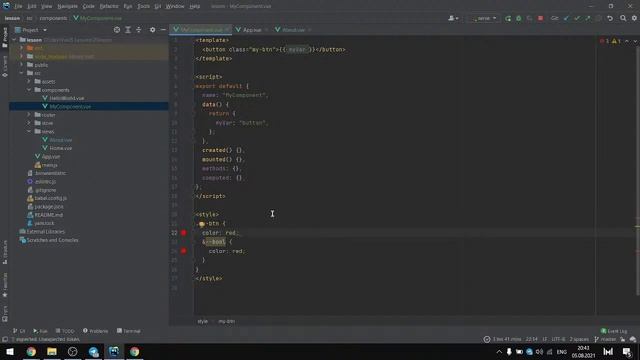640x360 pixels.
Task: Collapse the src folder
Action: coord(22,73)
